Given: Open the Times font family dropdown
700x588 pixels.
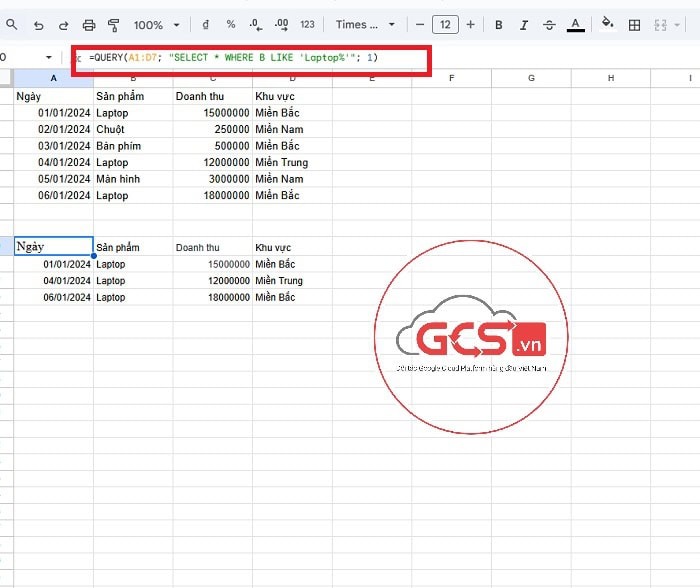Looking at the screenshot, I should click(365, 25).
